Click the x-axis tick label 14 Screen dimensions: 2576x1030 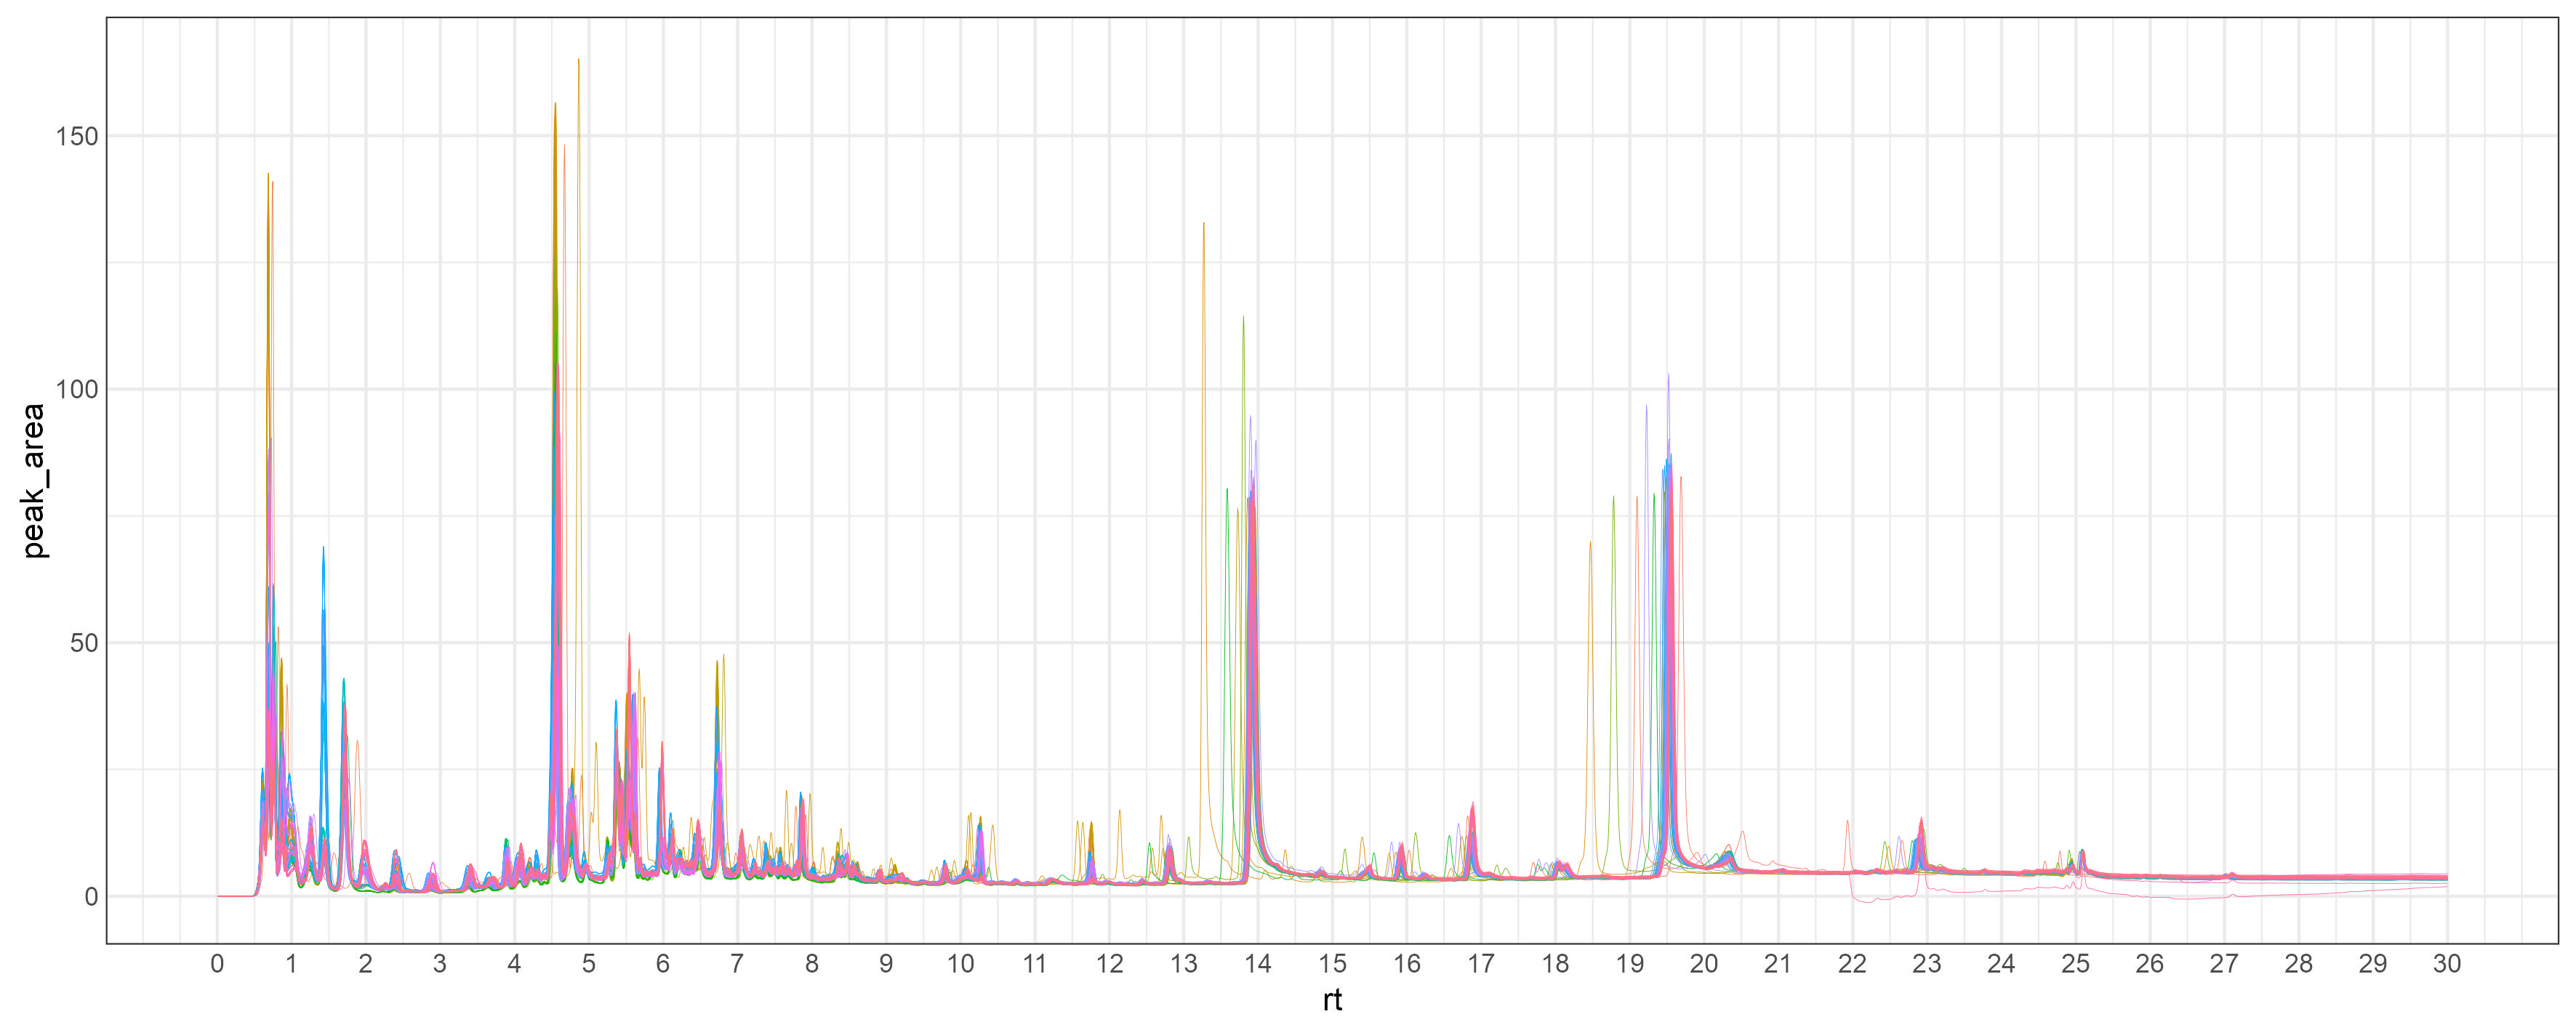(x=1257, y=964)
